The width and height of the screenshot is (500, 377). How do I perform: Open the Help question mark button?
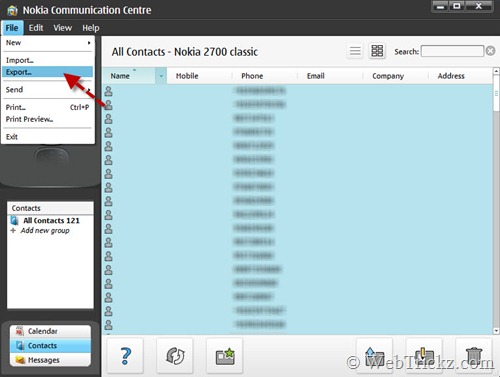(x=125, y=355)
